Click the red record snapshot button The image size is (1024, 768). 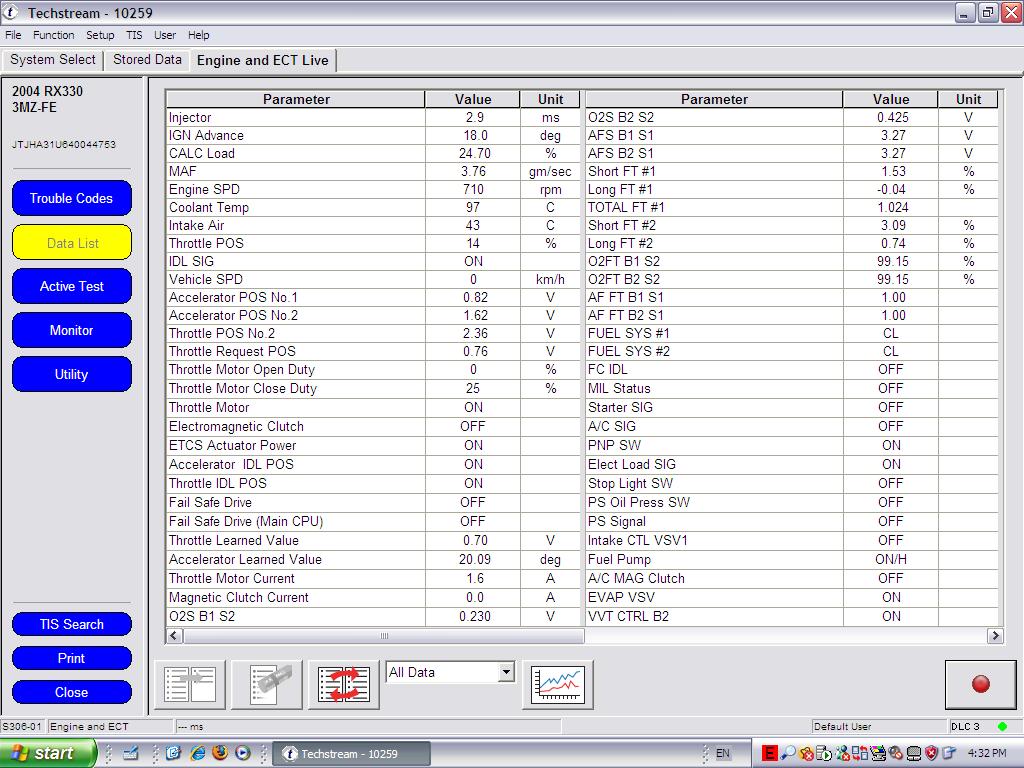(980, 684)
